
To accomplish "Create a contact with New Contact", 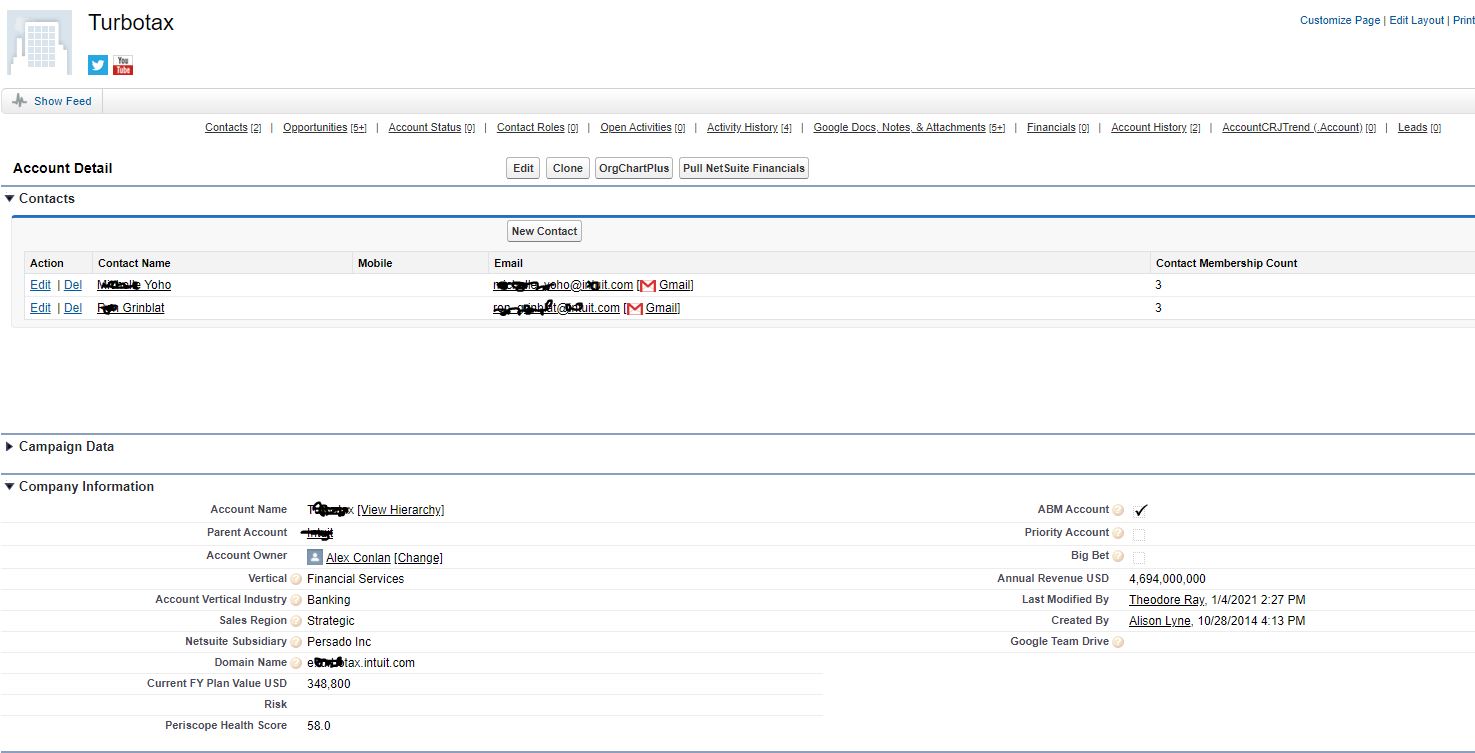I will pos(544,231).
